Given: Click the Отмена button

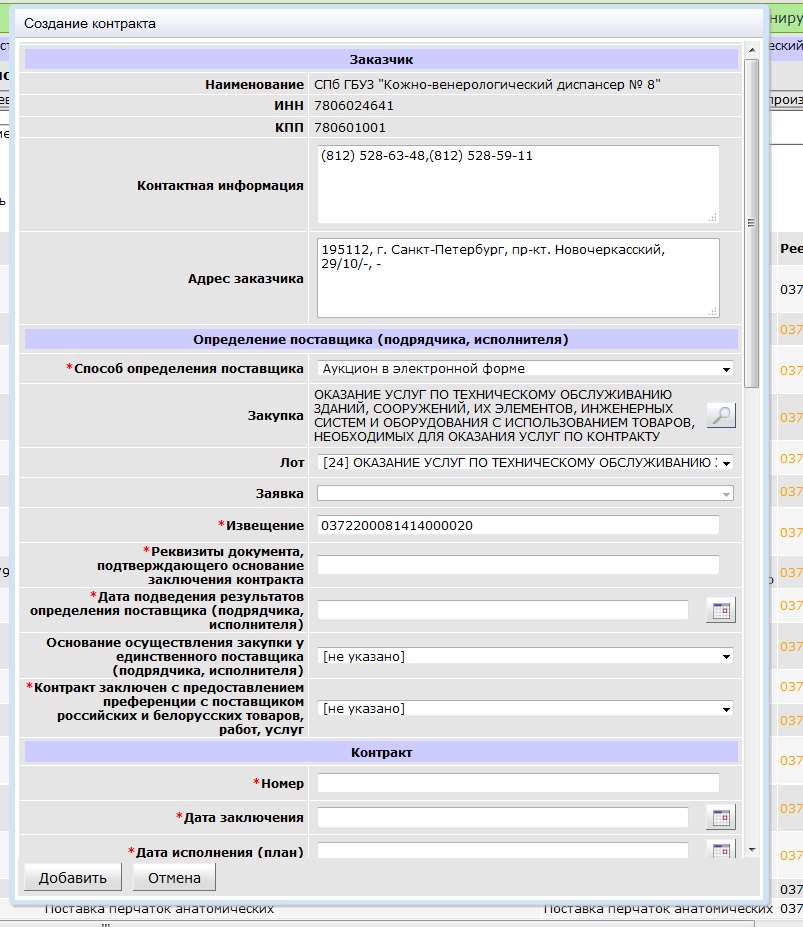Looking at the screenshot, I should 174,878.
